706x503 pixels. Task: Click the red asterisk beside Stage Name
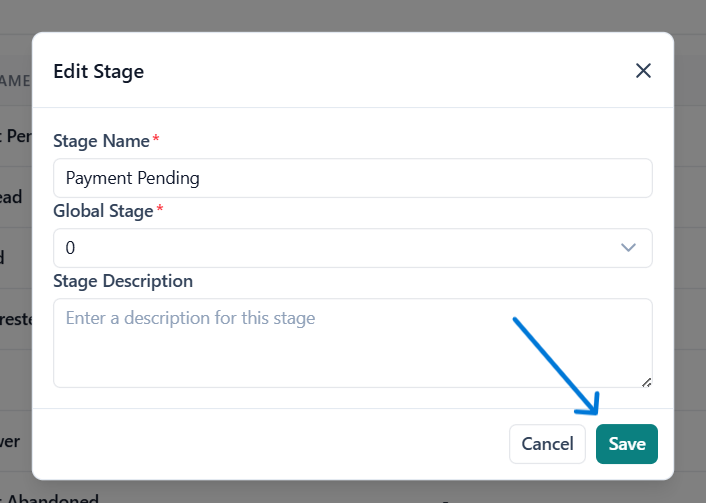[x=156, y=140]
